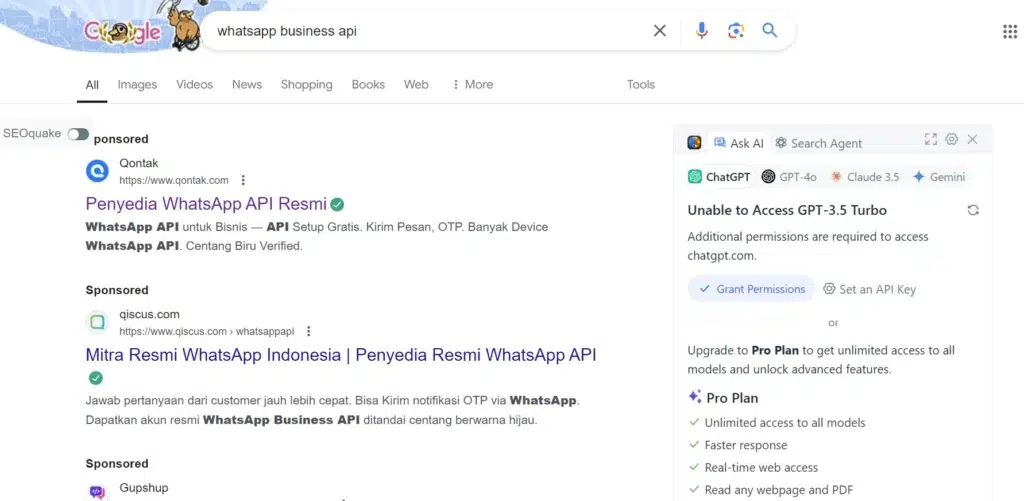1024x501 pixels.
Task: Click the sidebar extension logo icon
Action: coord(694,142)
